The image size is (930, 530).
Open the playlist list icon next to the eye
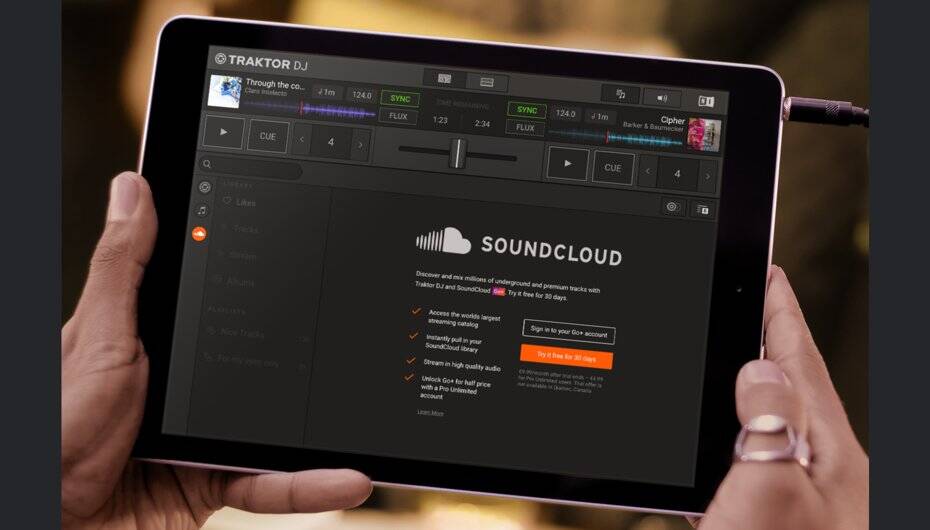pos(703,209)
